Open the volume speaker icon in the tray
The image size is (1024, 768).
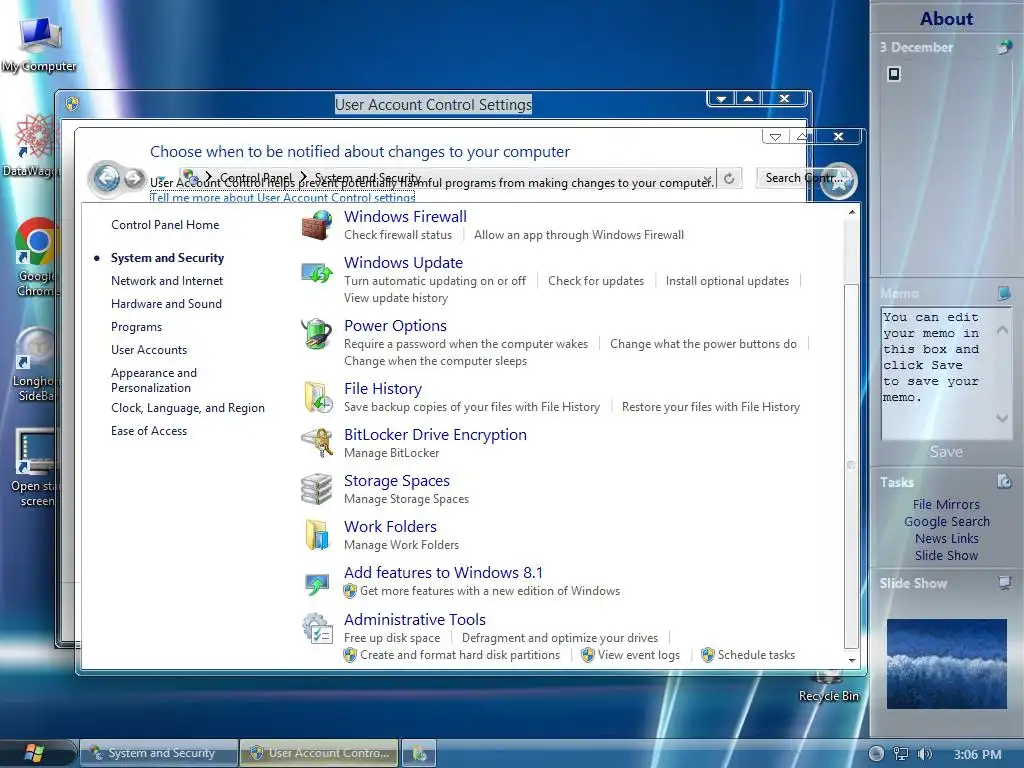coord(924,754)
